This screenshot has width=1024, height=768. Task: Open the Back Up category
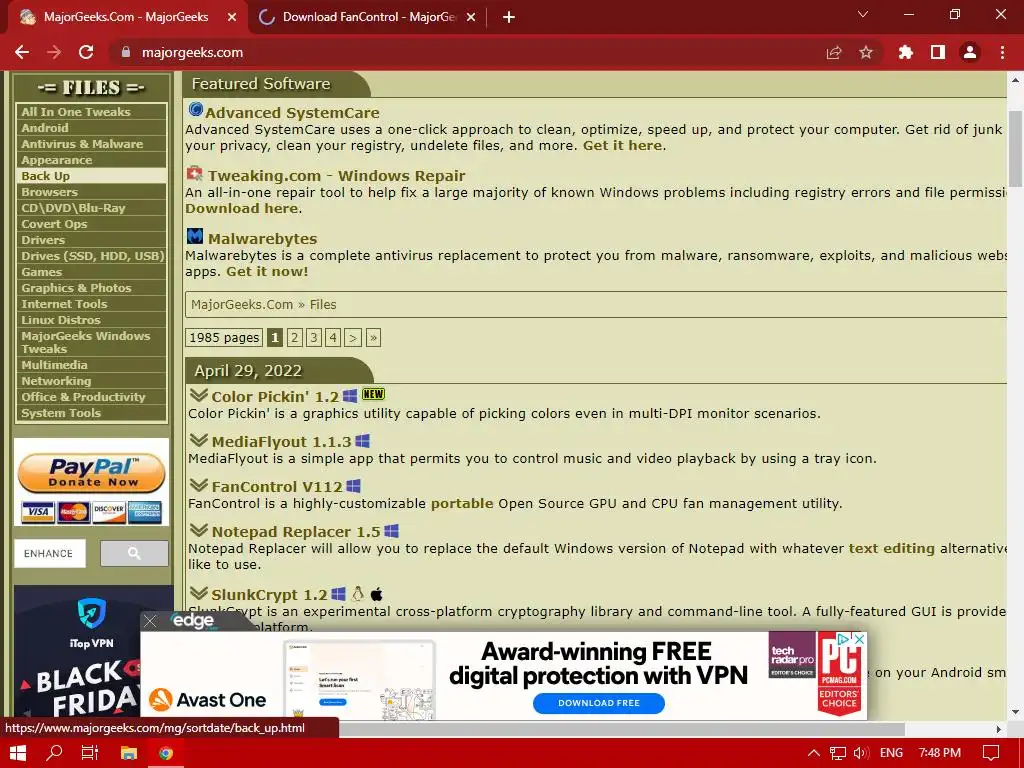pos(91,176)
